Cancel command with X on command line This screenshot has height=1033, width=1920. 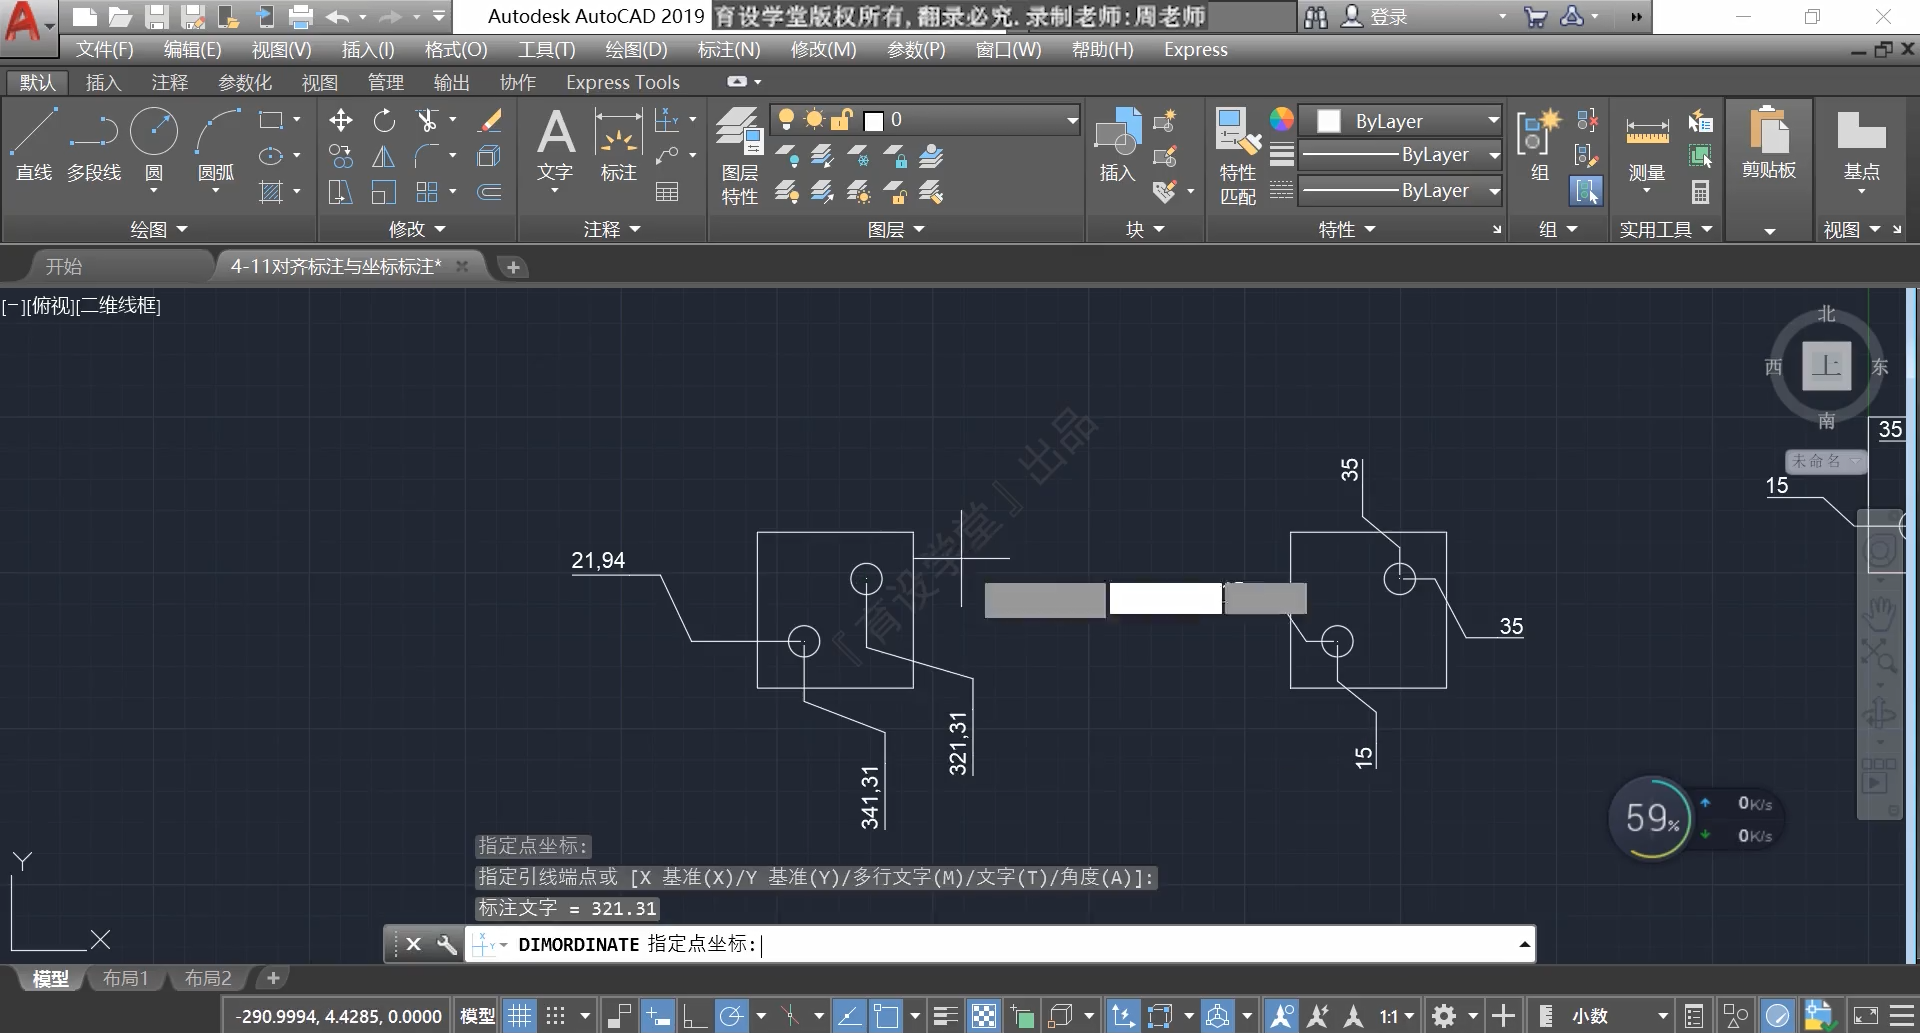pyautogui.click(x=413, y=944)
